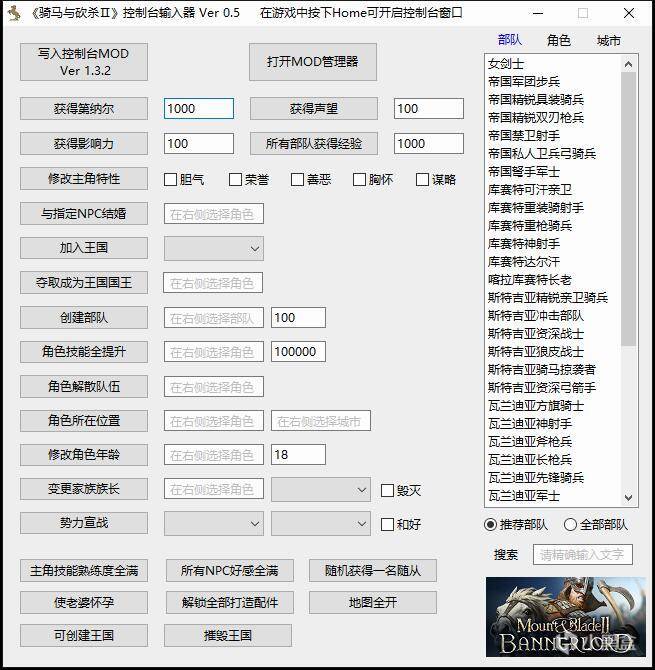
Task: Click the 修改角色年龄 button
Action: [84, 455]
